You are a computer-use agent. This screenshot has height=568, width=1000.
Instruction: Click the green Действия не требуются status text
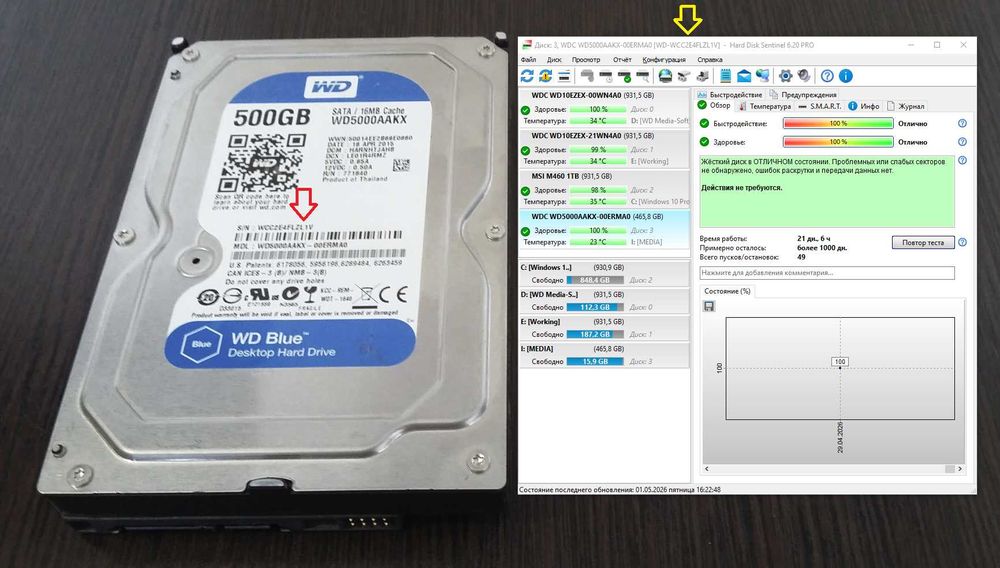[x=742, y=188]
